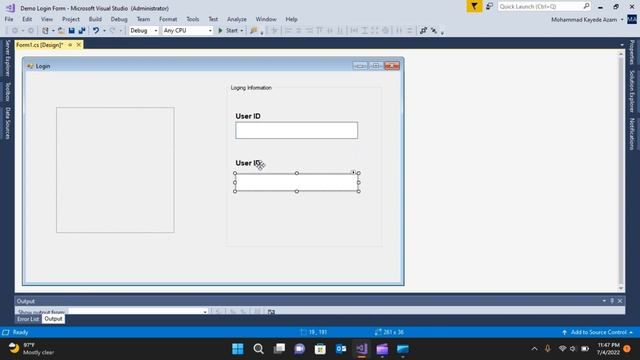This screenshot has height=360, width=640.
Task: Click the Quick Launch search magnifier
Action: coord(586,6)
